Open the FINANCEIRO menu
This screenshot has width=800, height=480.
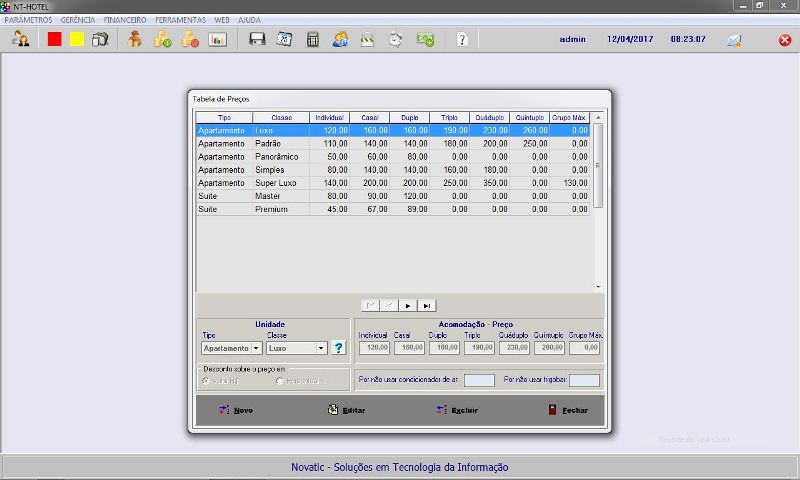125,20
